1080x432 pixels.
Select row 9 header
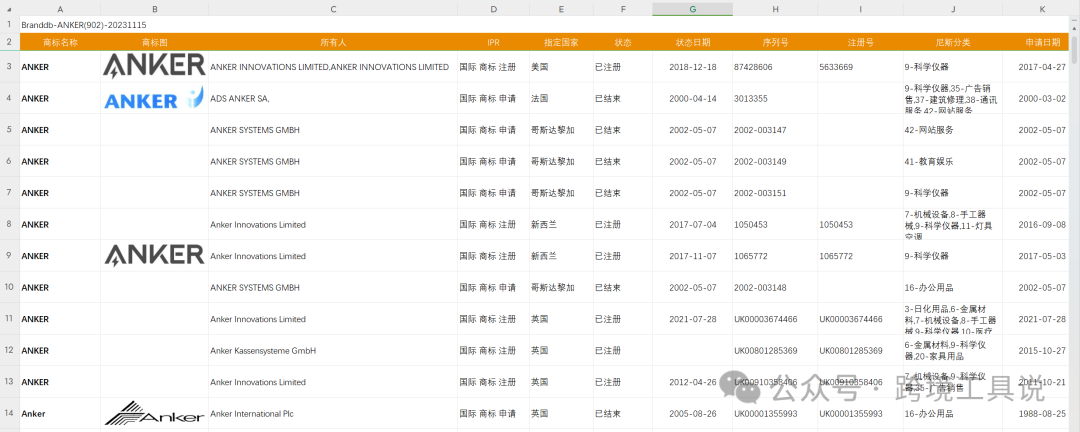[10, 256]
